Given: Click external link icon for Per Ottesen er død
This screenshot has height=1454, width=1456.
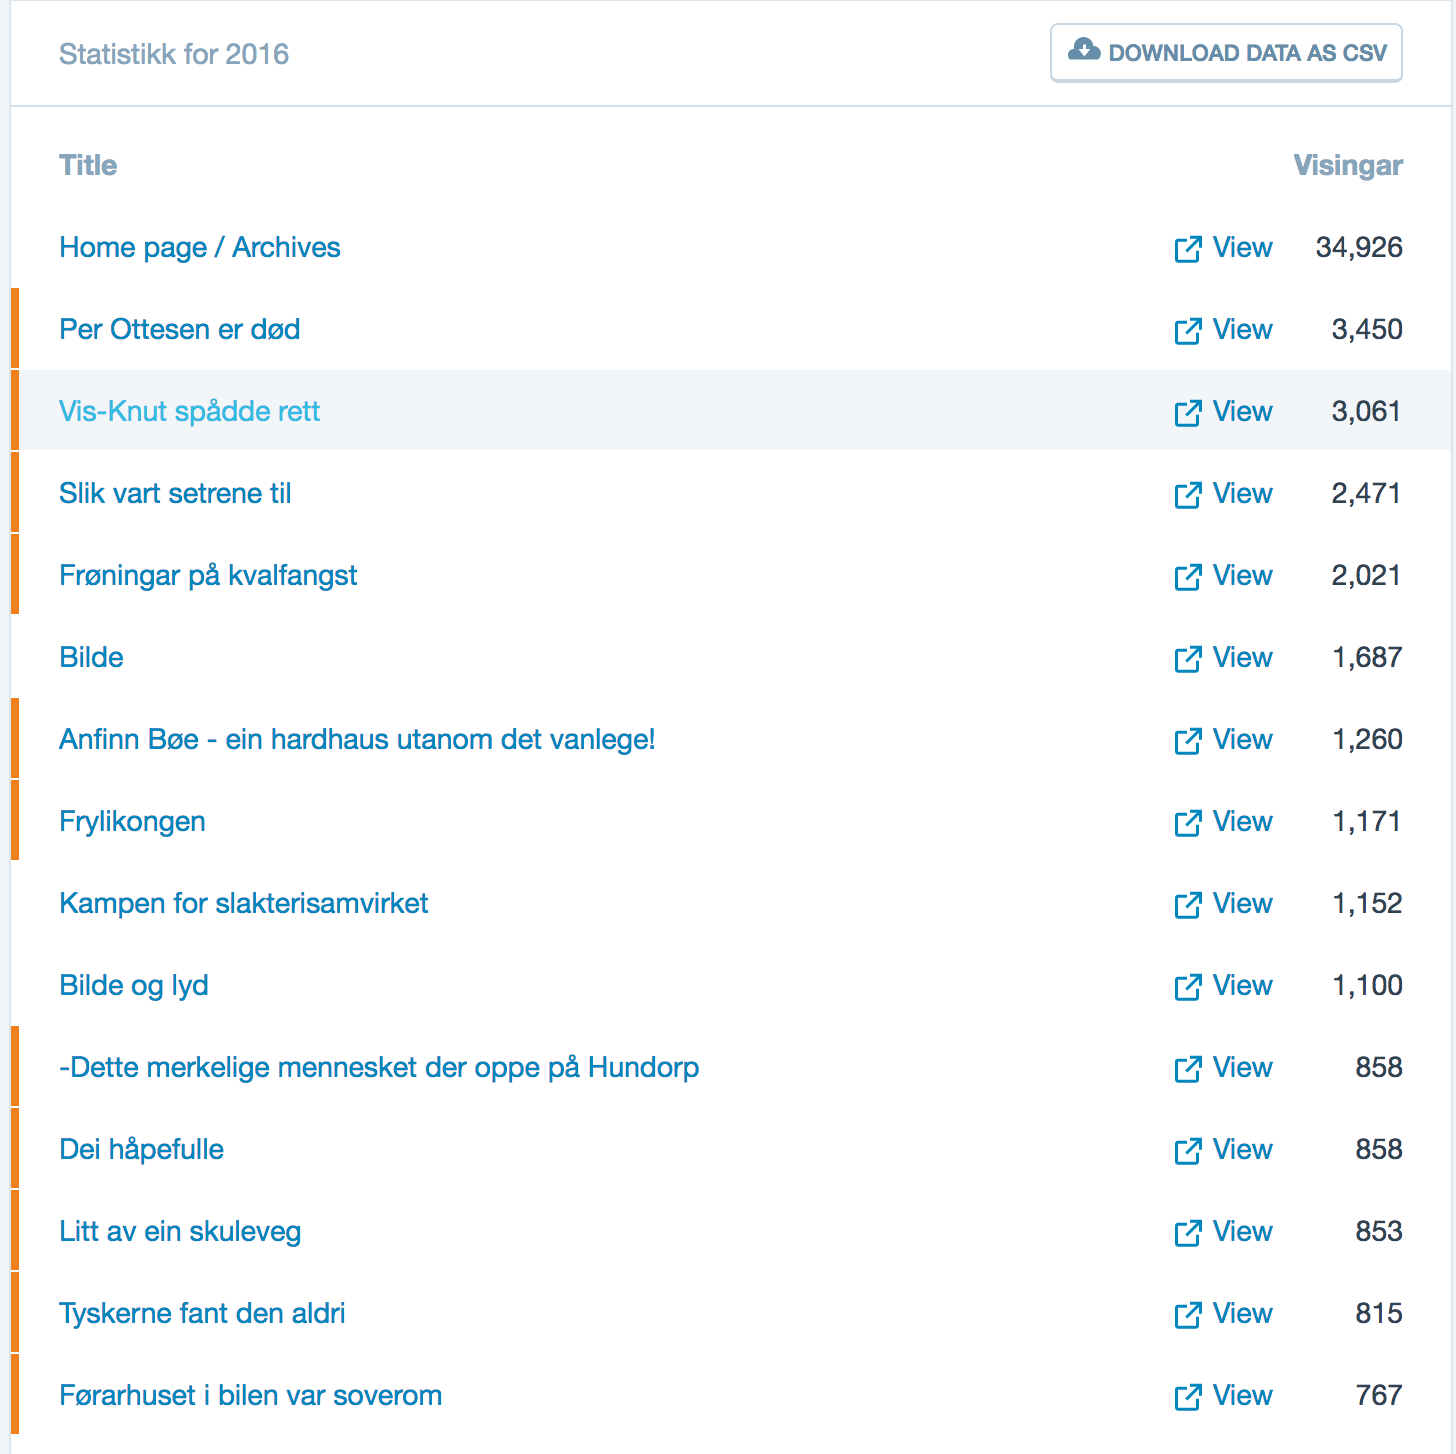Looking at the screenshot, I should 1187,331.
